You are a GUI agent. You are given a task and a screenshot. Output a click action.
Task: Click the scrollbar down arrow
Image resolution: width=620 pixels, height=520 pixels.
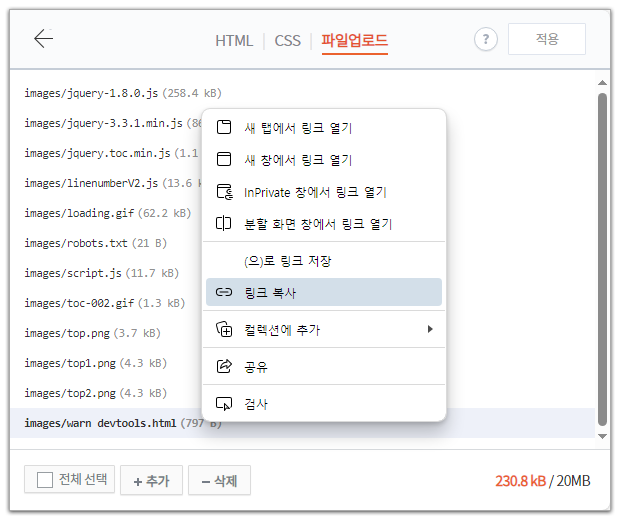point(602,437)
